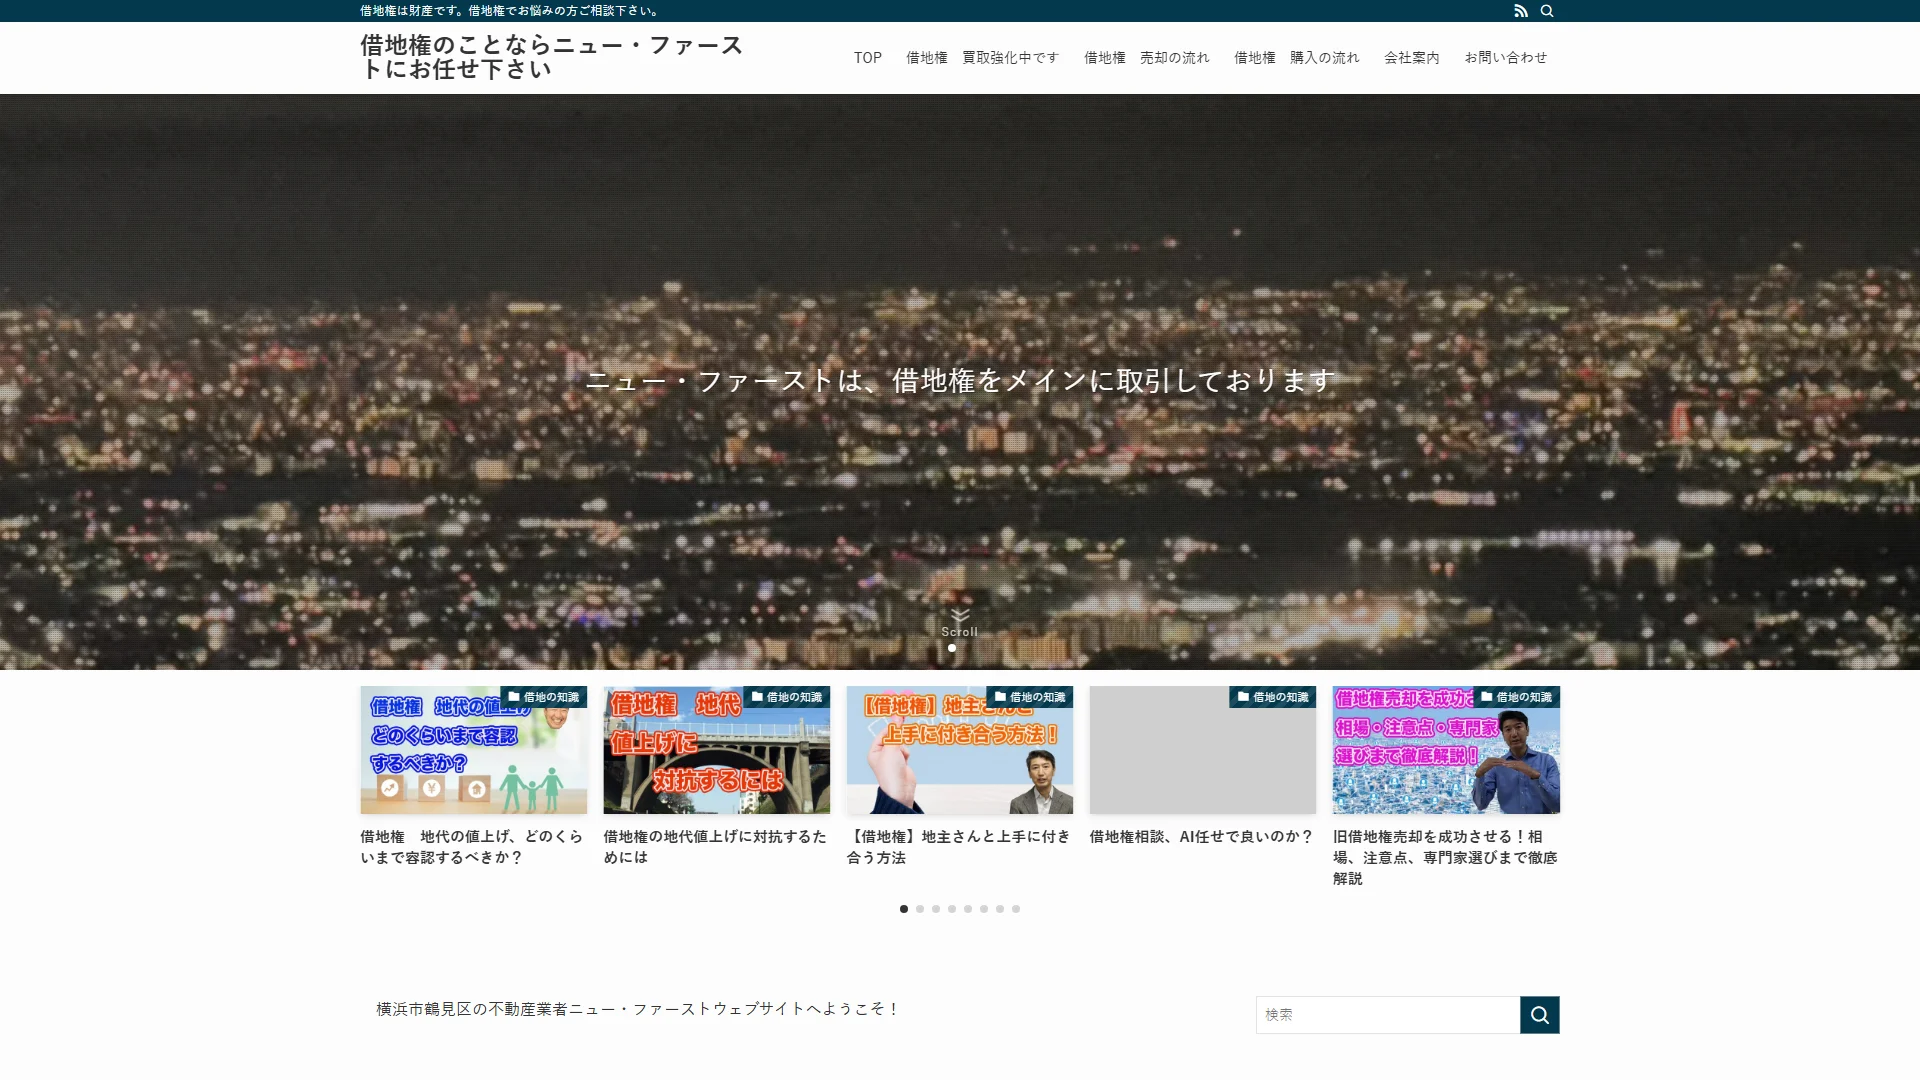Click the search magnifier icon in top bar
The image size is (1920, 1080).
[1547, 11]
